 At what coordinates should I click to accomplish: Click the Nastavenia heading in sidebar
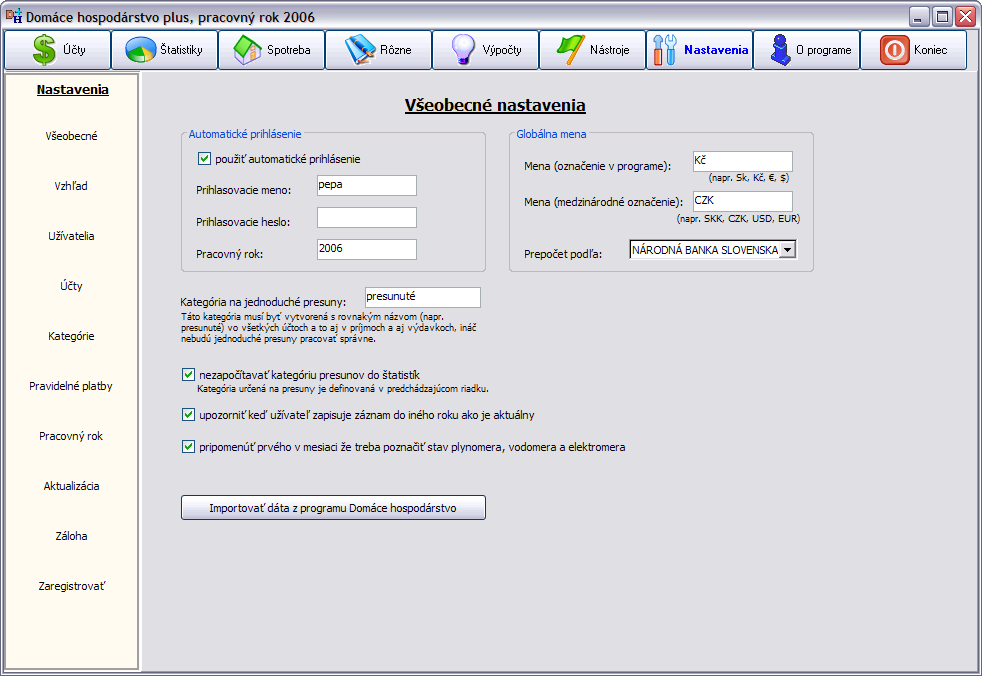73,90
